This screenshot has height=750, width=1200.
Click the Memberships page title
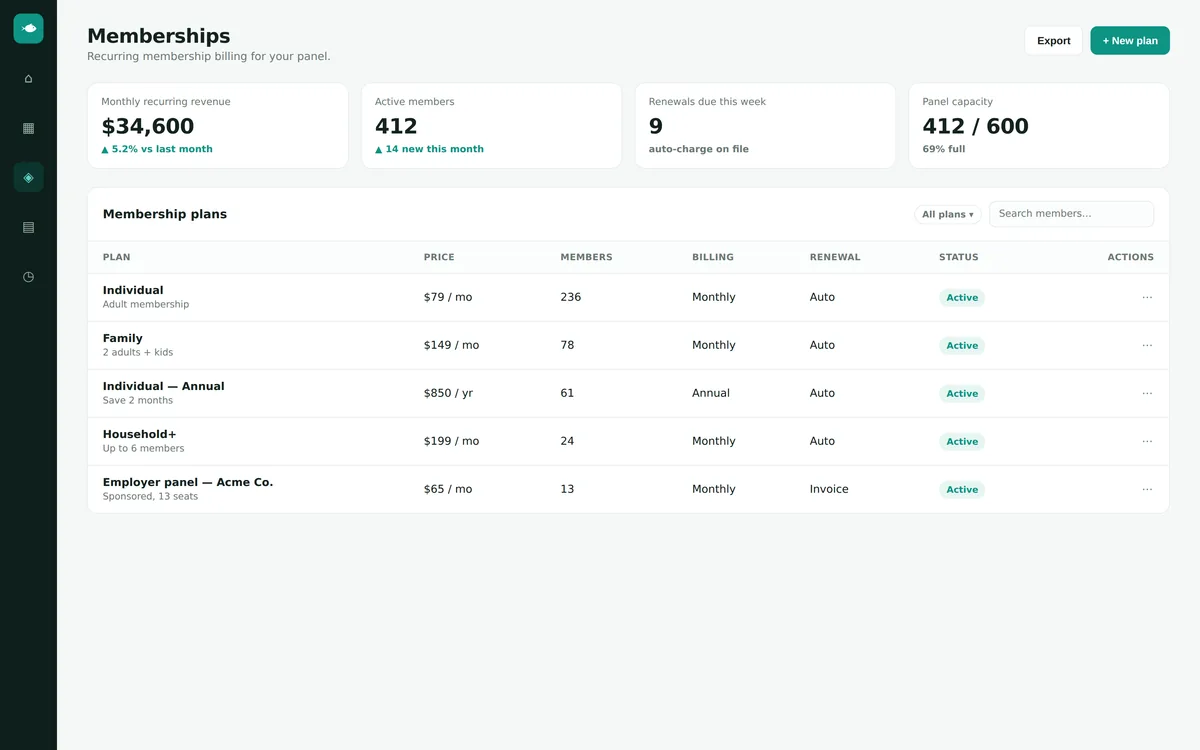159,36
